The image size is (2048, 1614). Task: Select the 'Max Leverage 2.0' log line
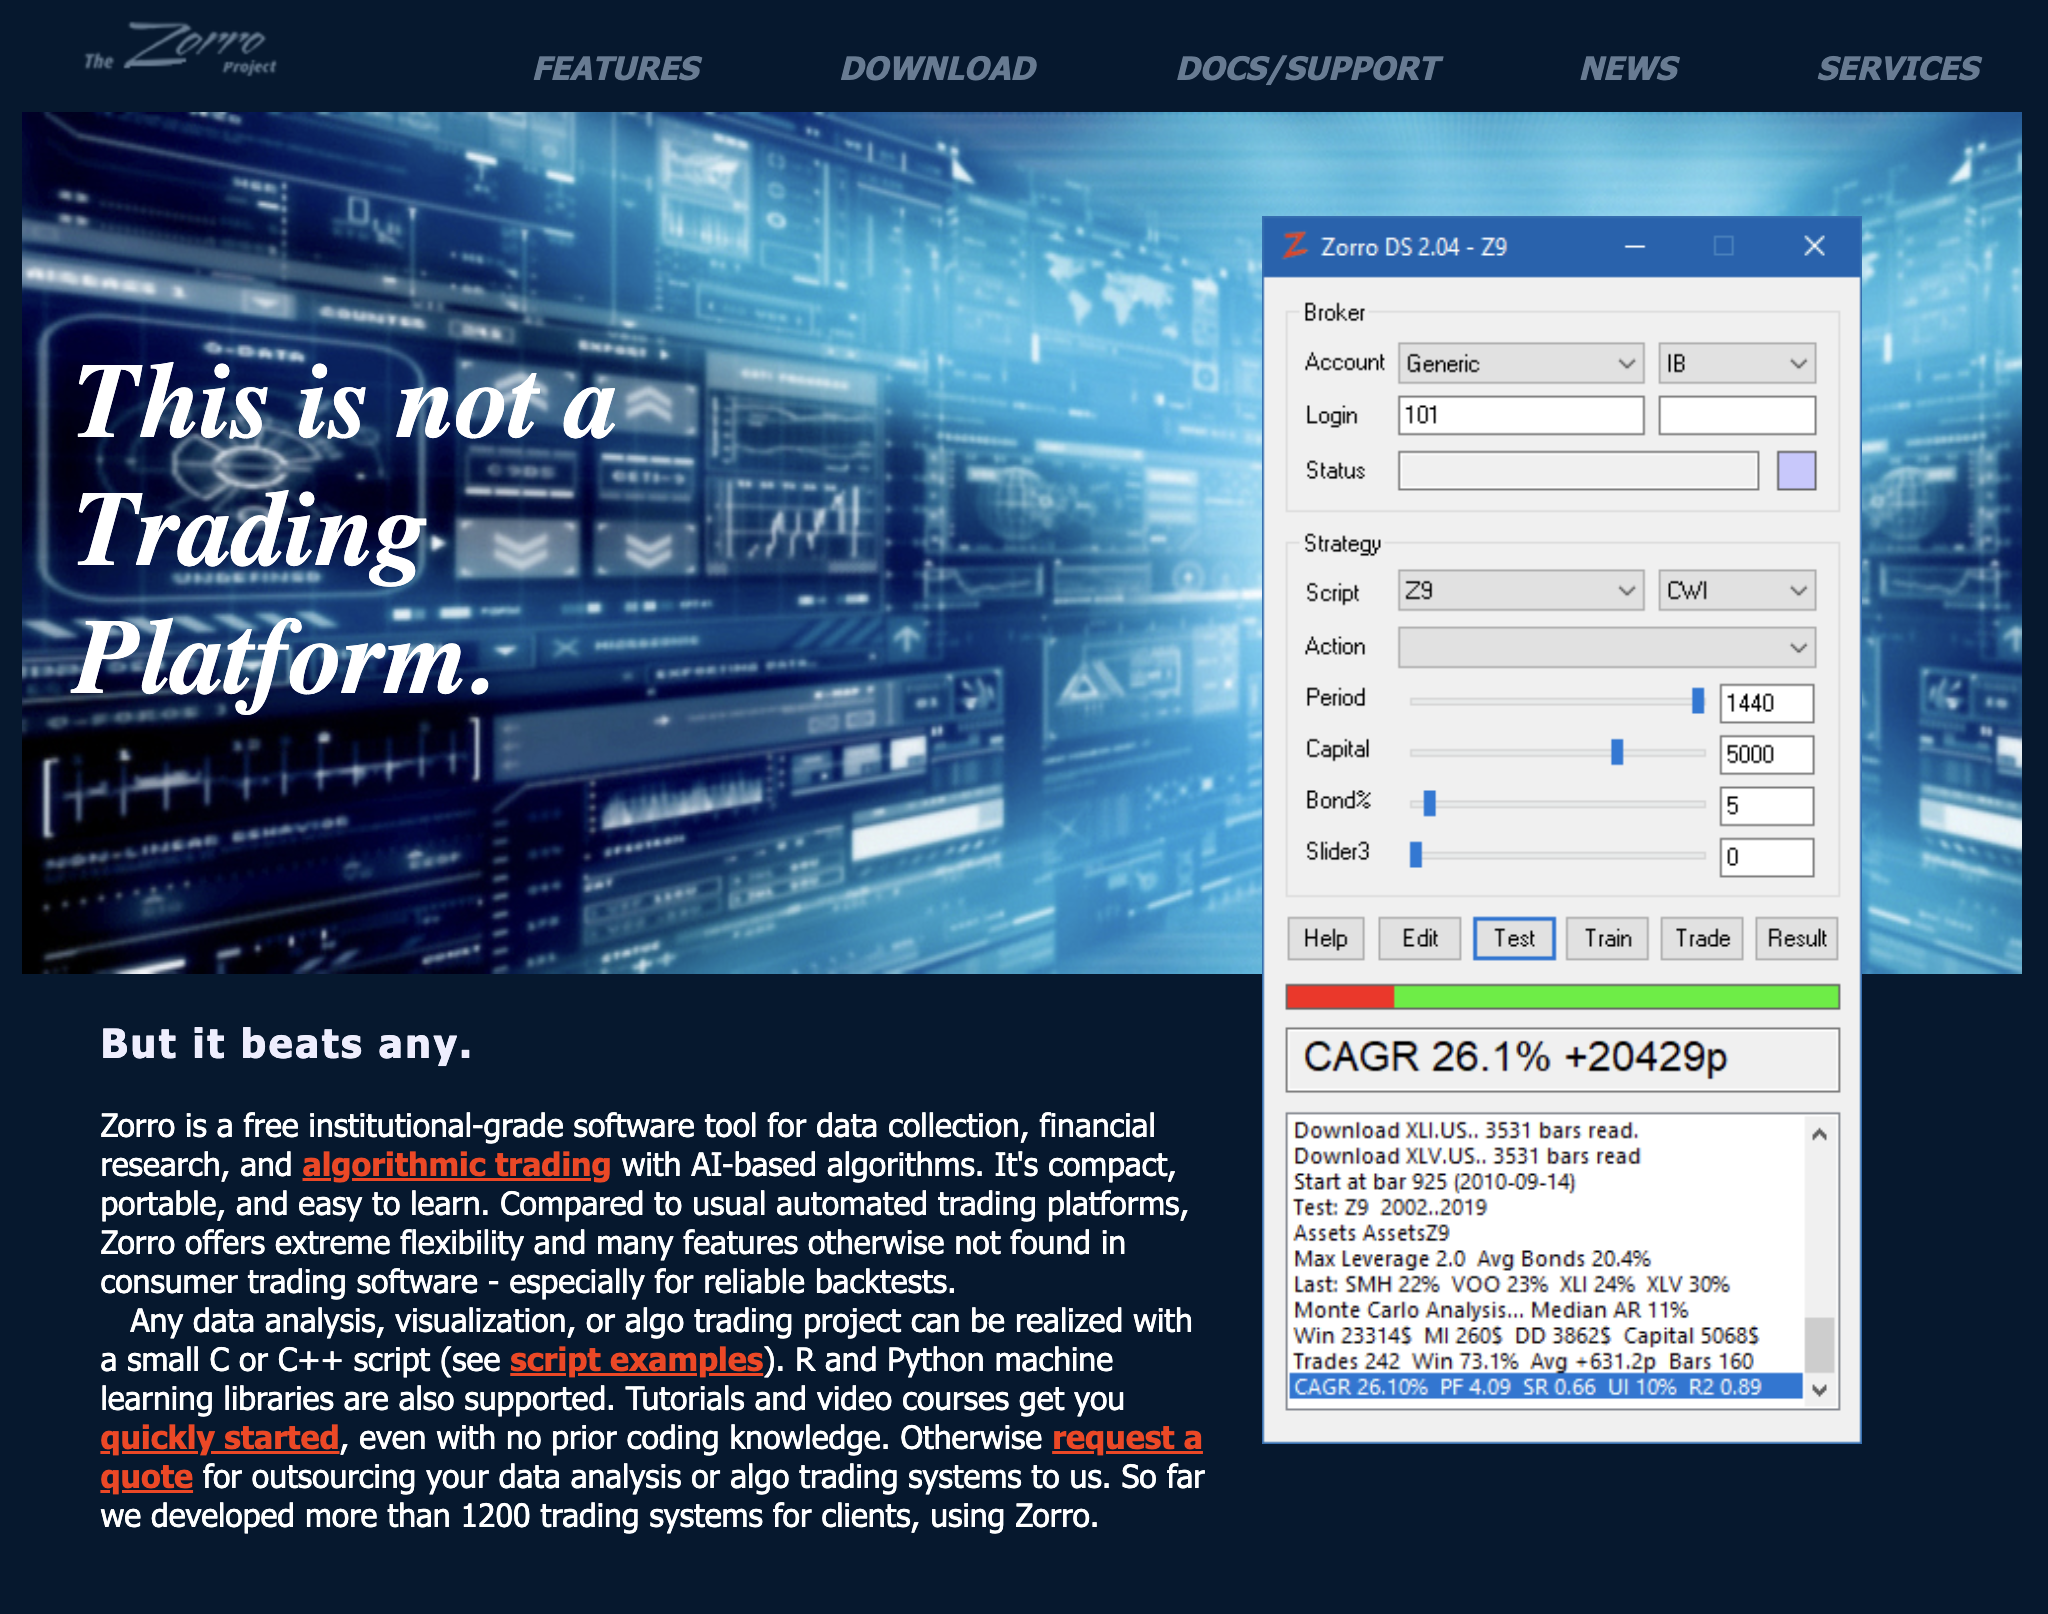point(1471,1258)
